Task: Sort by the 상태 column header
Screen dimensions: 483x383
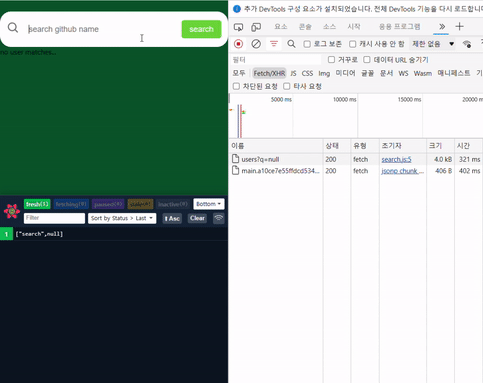Action: [x=337, y=146]
